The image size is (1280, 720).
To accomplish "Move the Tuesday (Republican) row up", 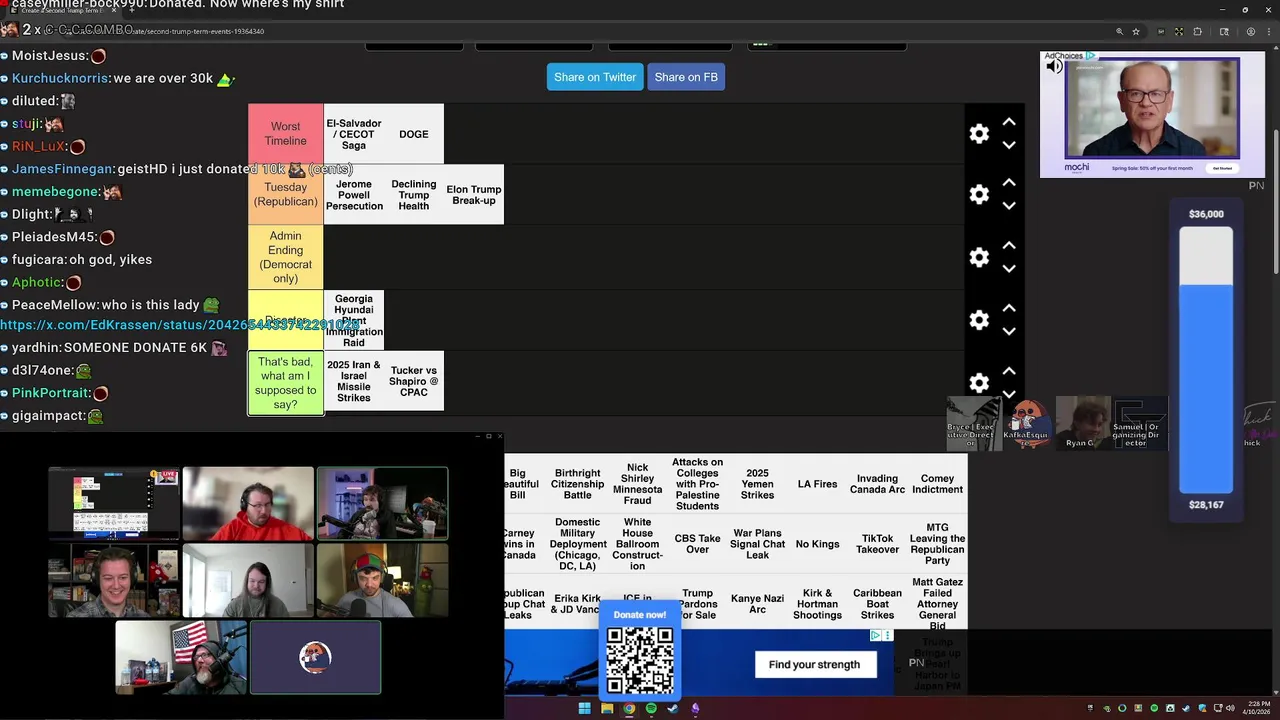I will pyautogui.click(x=1009, y=182).
